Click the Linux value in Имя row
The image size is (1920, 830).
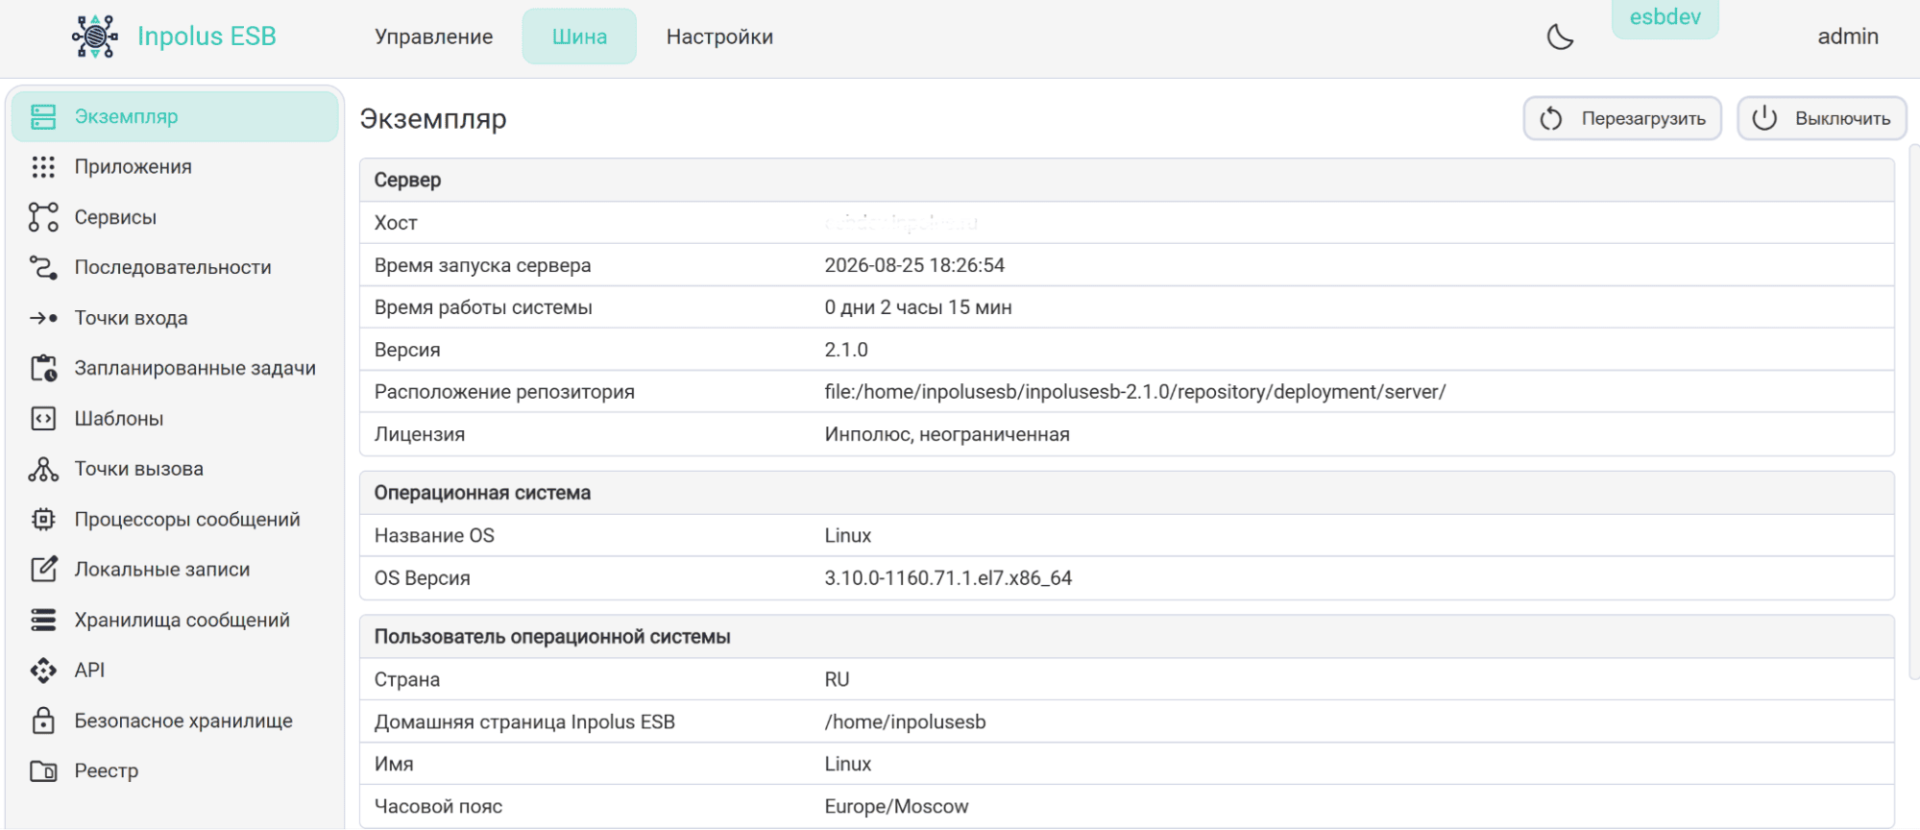tap(848, 764)
